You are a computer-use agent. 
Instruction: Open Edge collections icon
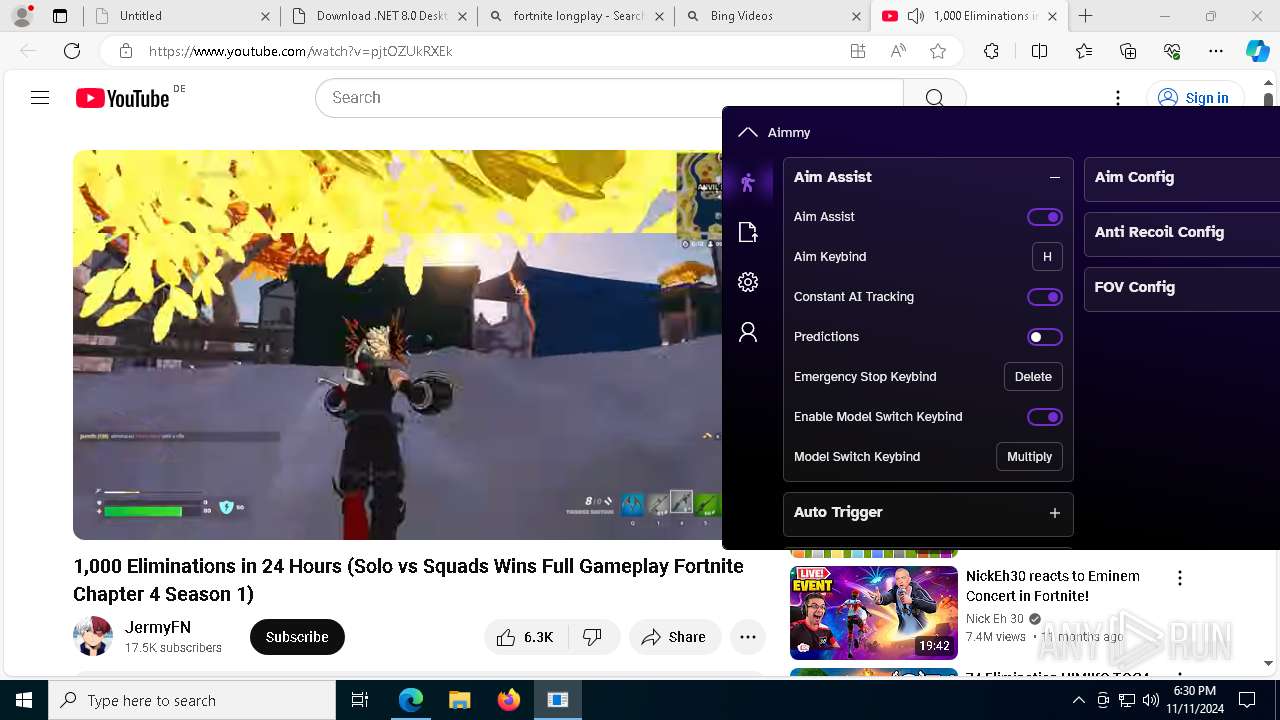point(1128,51)
